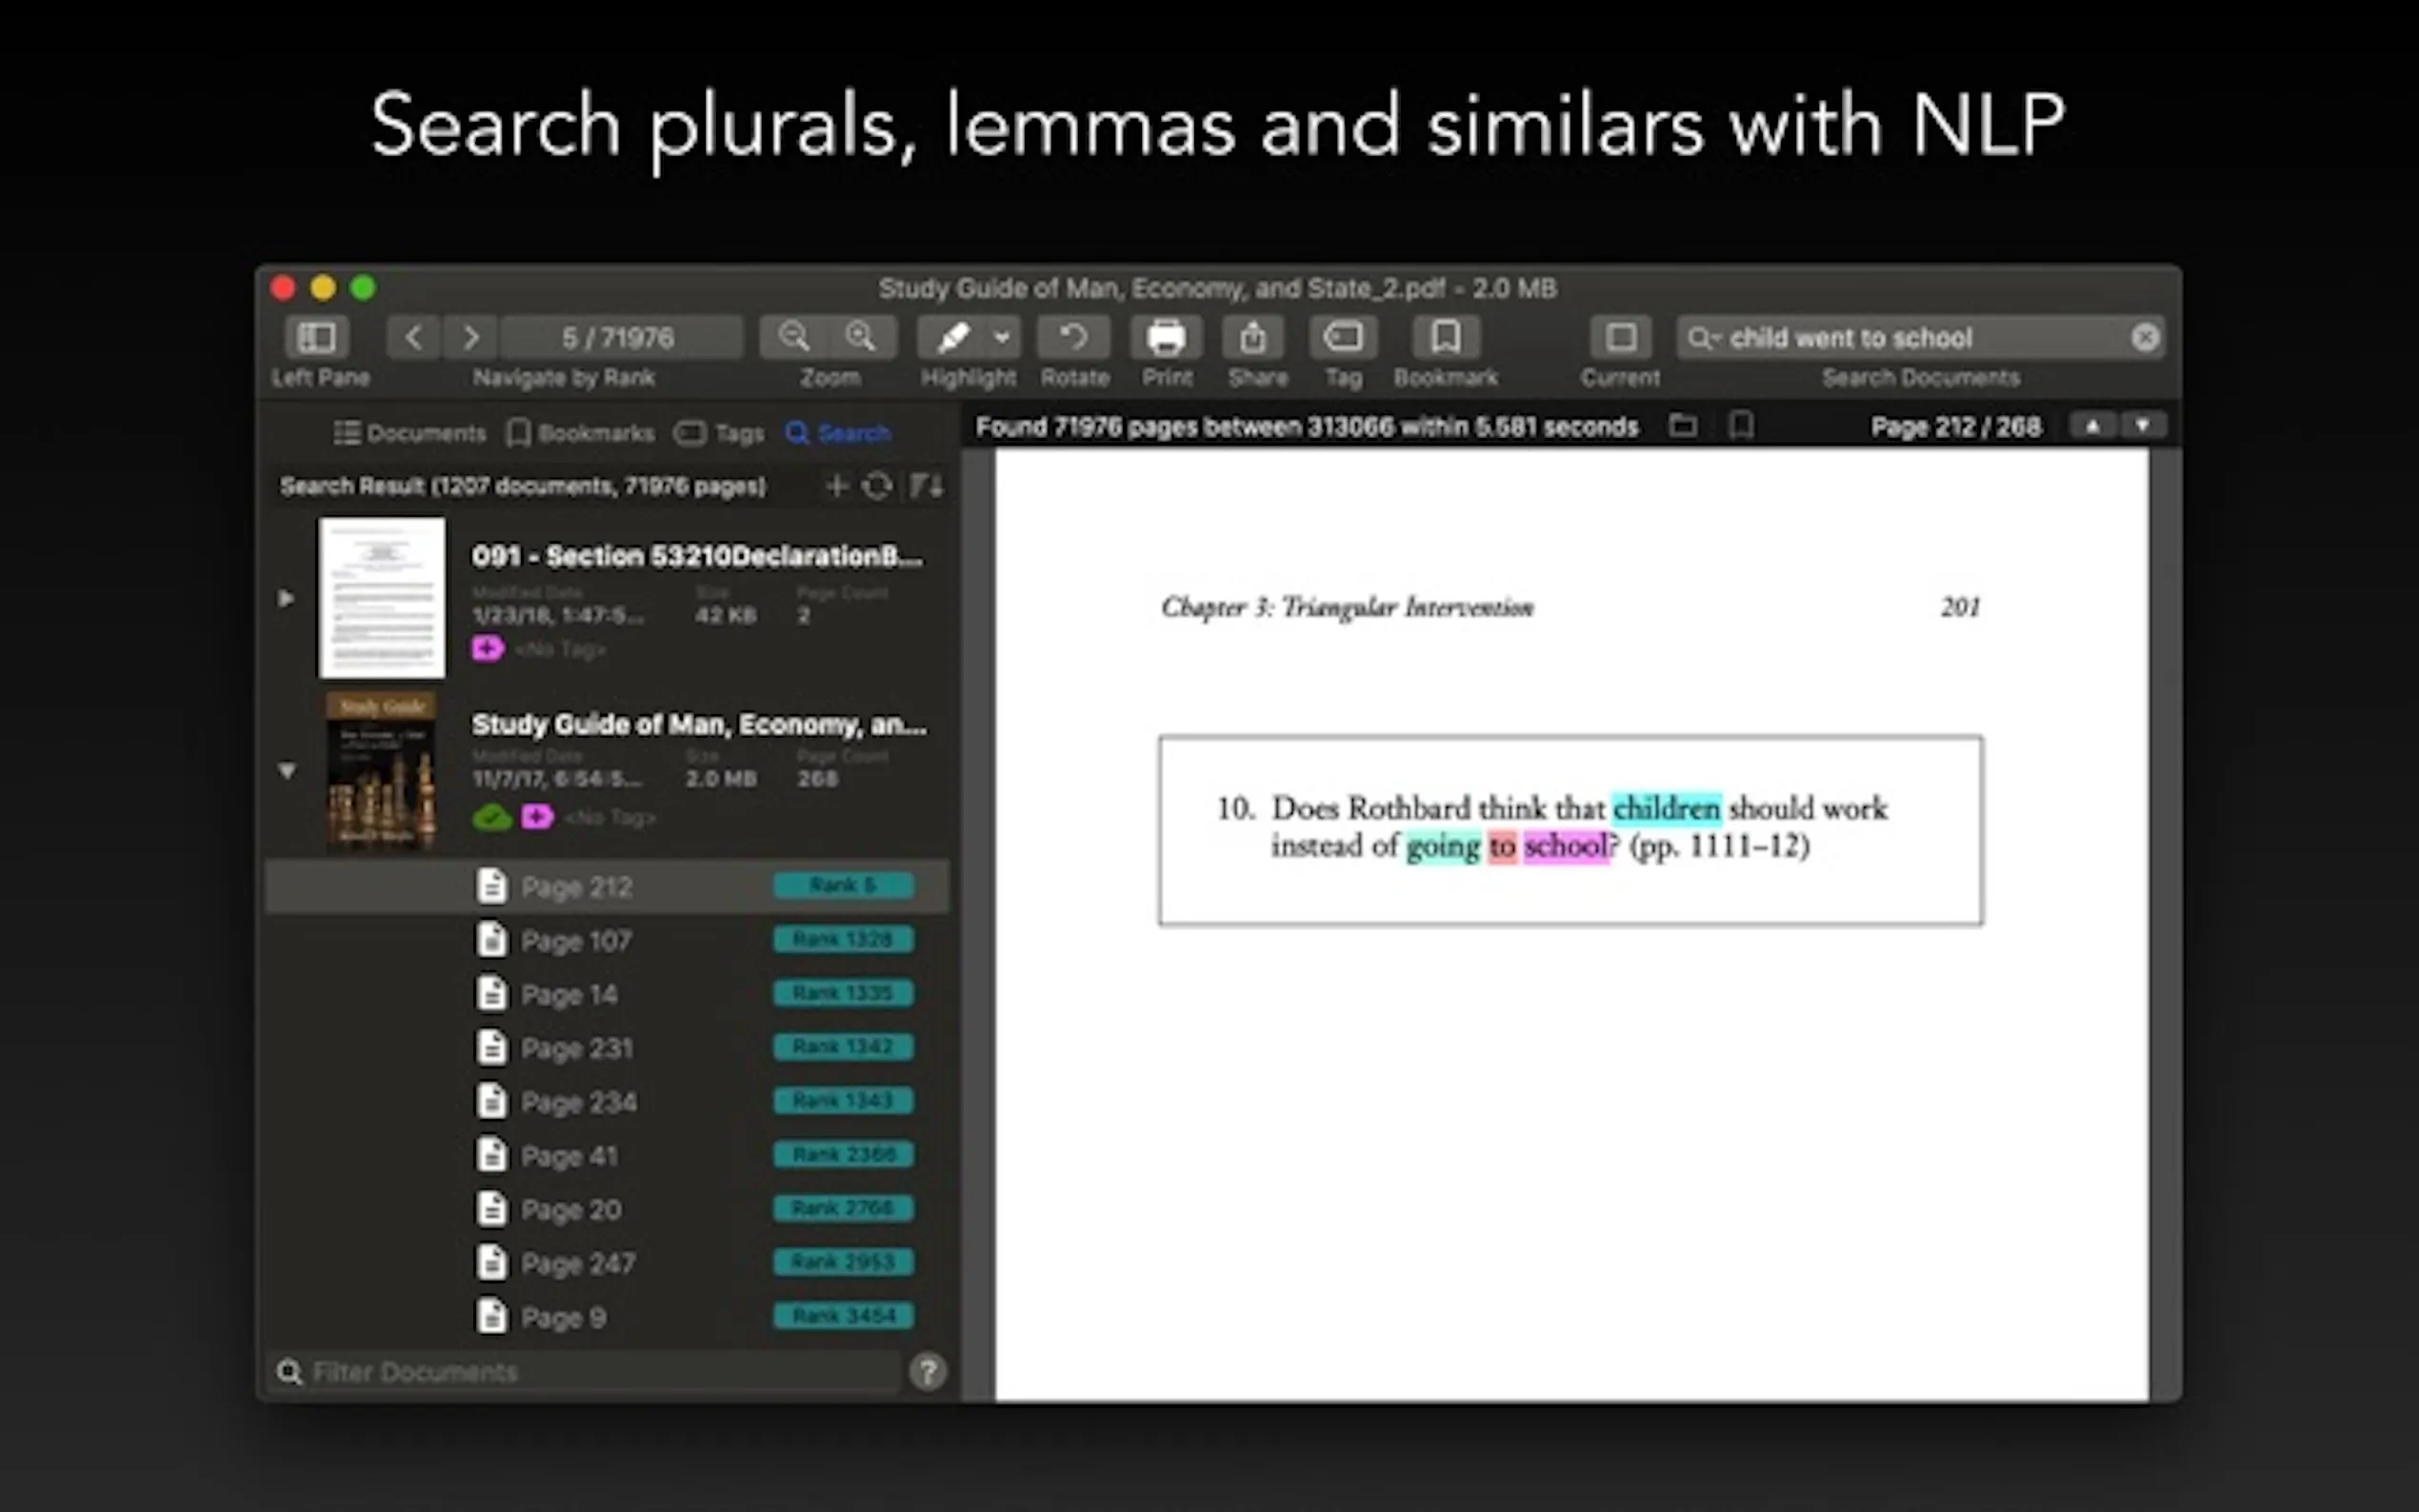This screenshot has width=2419, height=1512.
Task: Click the highlighted word 'to' in the question
Action: click(1502, 847)
